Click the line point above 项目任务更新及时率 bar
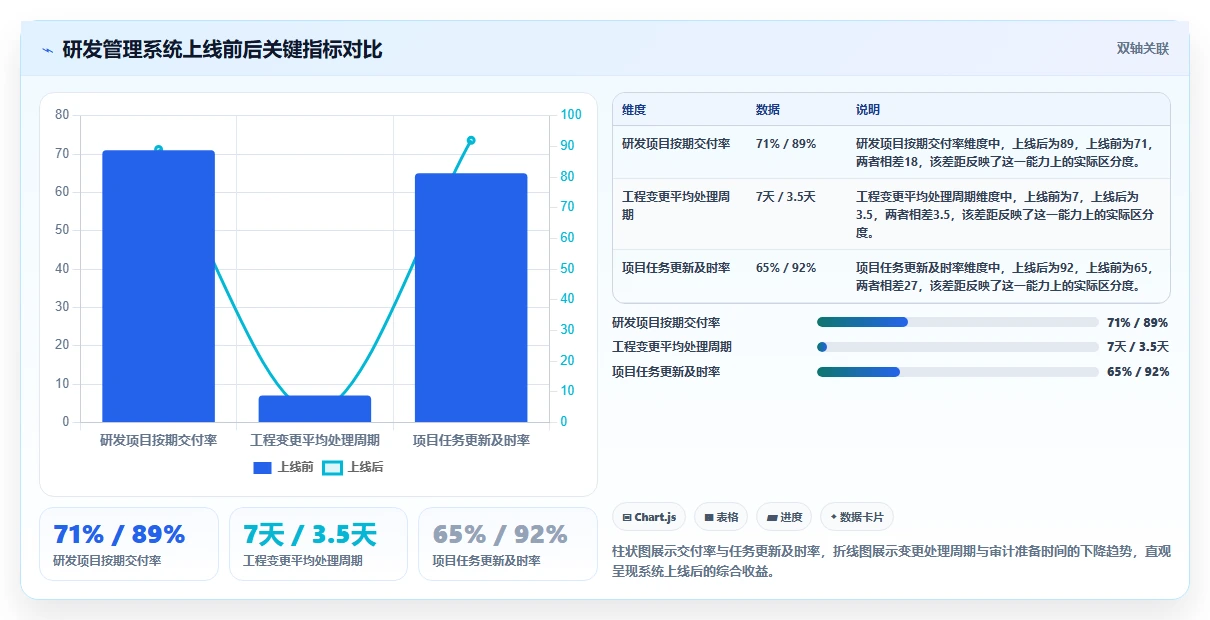The image size is (1210, 620). (x=471, y=141)
